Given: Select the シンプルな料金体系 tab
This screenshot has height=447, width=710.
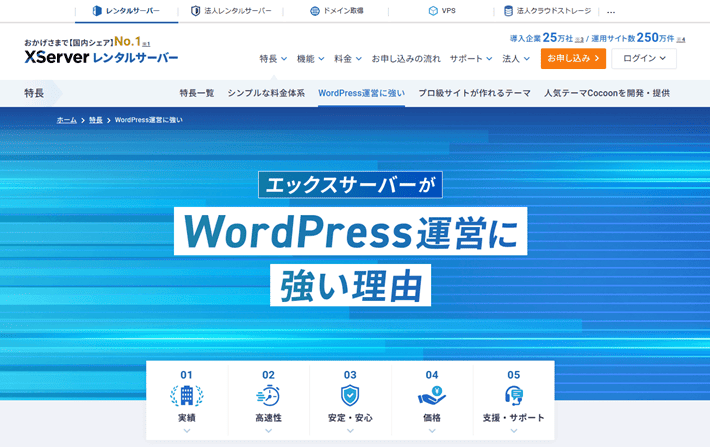Looking at the screenshot, I should point(266,93).
